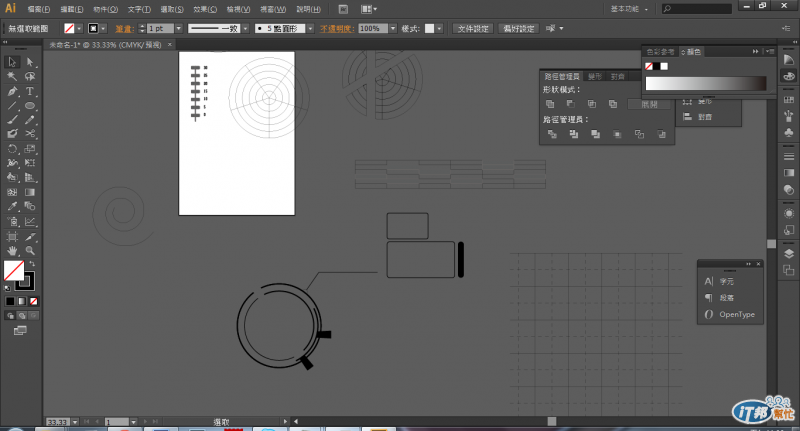Open the 編輯(E) Edit menu

click(x=71, y=9)
